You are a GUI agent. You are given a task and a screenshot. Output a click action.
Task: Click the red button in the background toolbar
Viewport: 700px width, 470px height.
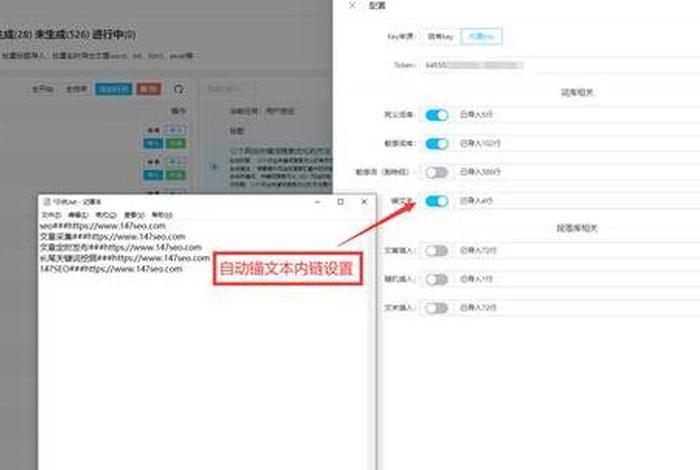coord(149,89)
